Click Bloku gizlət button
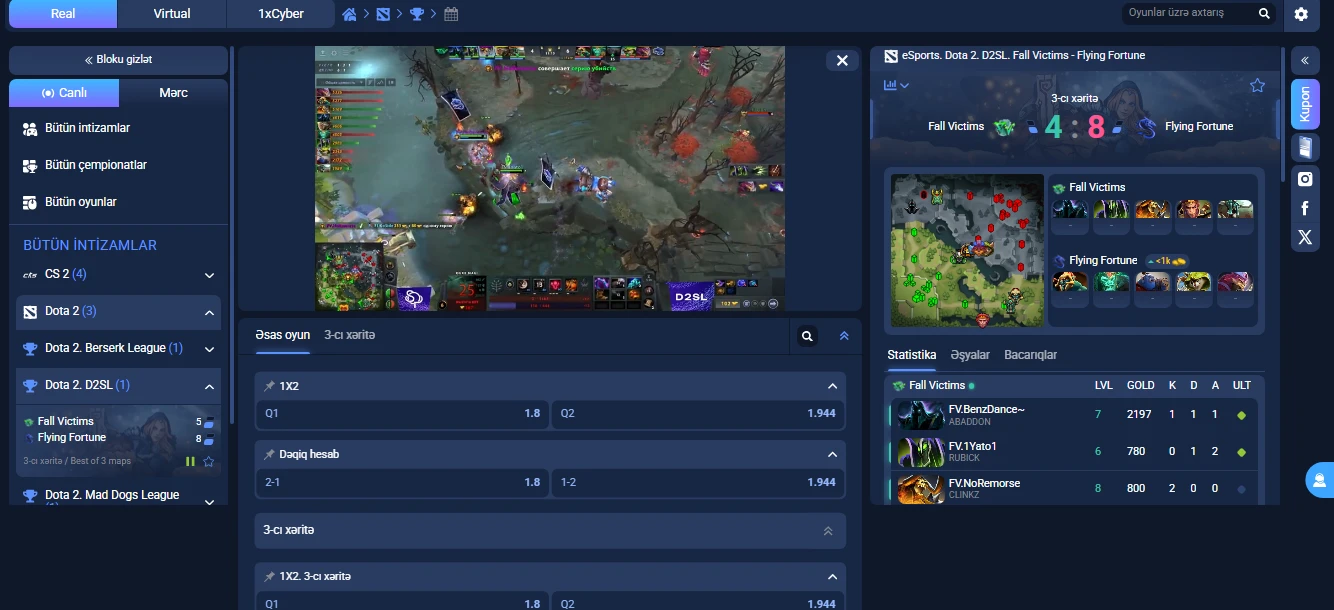Viewport: 1334px width, 610px height. pos(118,60)
